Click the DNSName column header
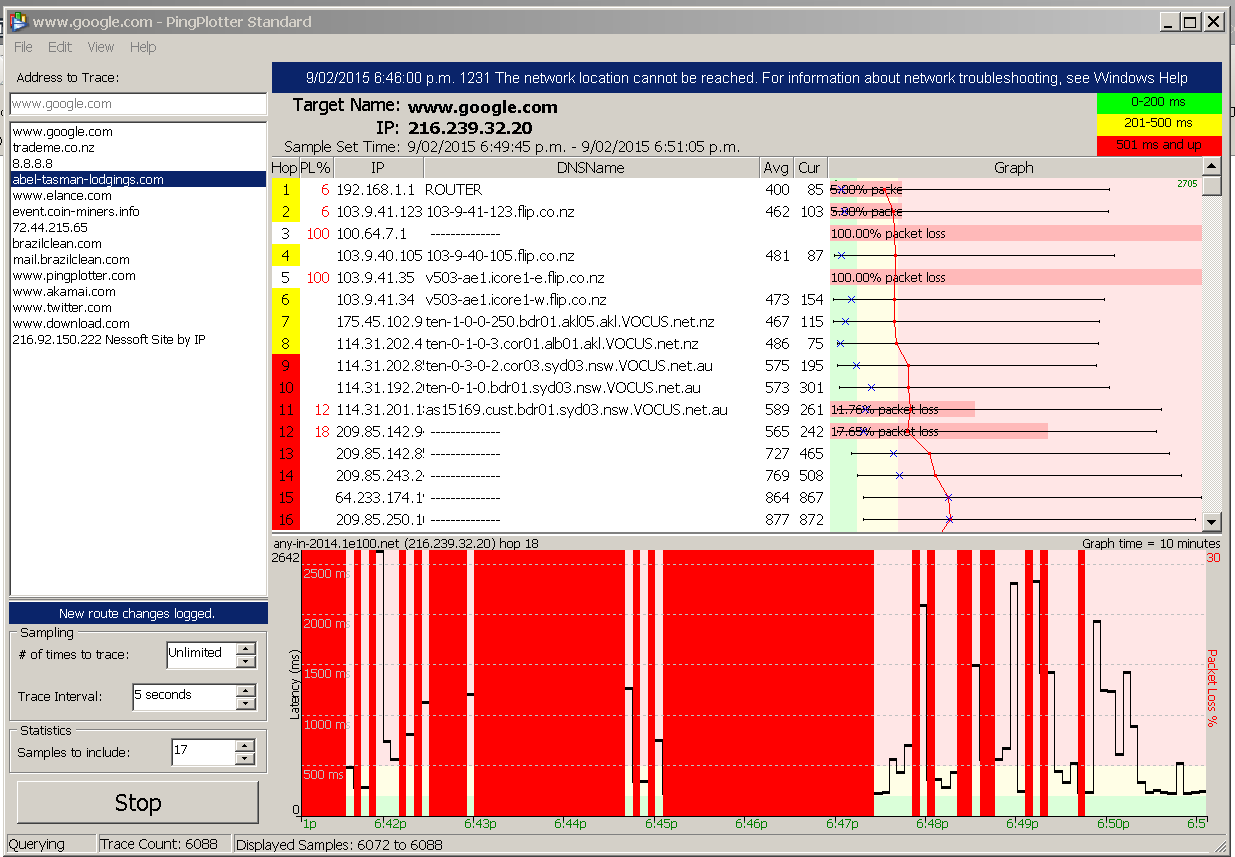Screen dimensions: 1235x857 590,168
